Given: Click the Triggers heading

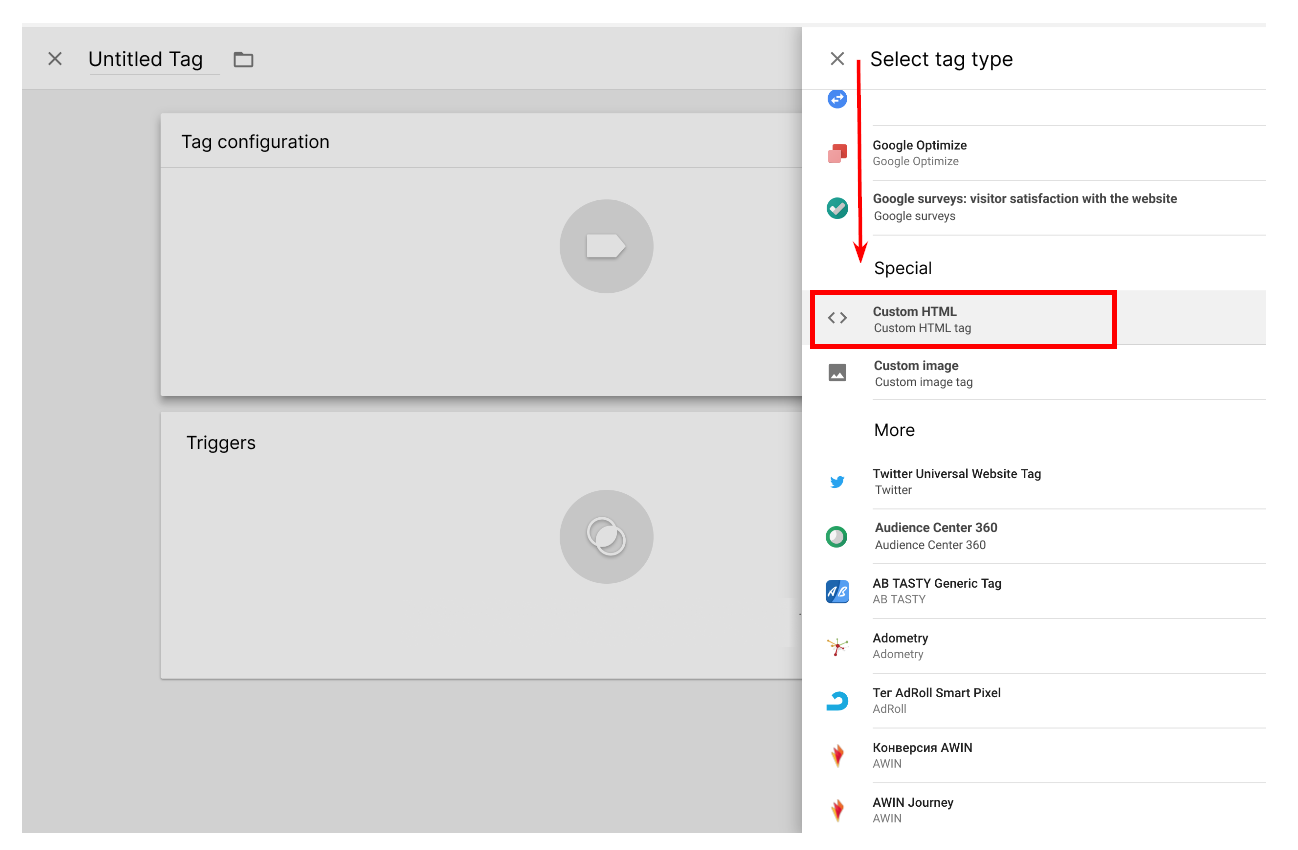Looking at the screenshot, I should pos(221,443).
